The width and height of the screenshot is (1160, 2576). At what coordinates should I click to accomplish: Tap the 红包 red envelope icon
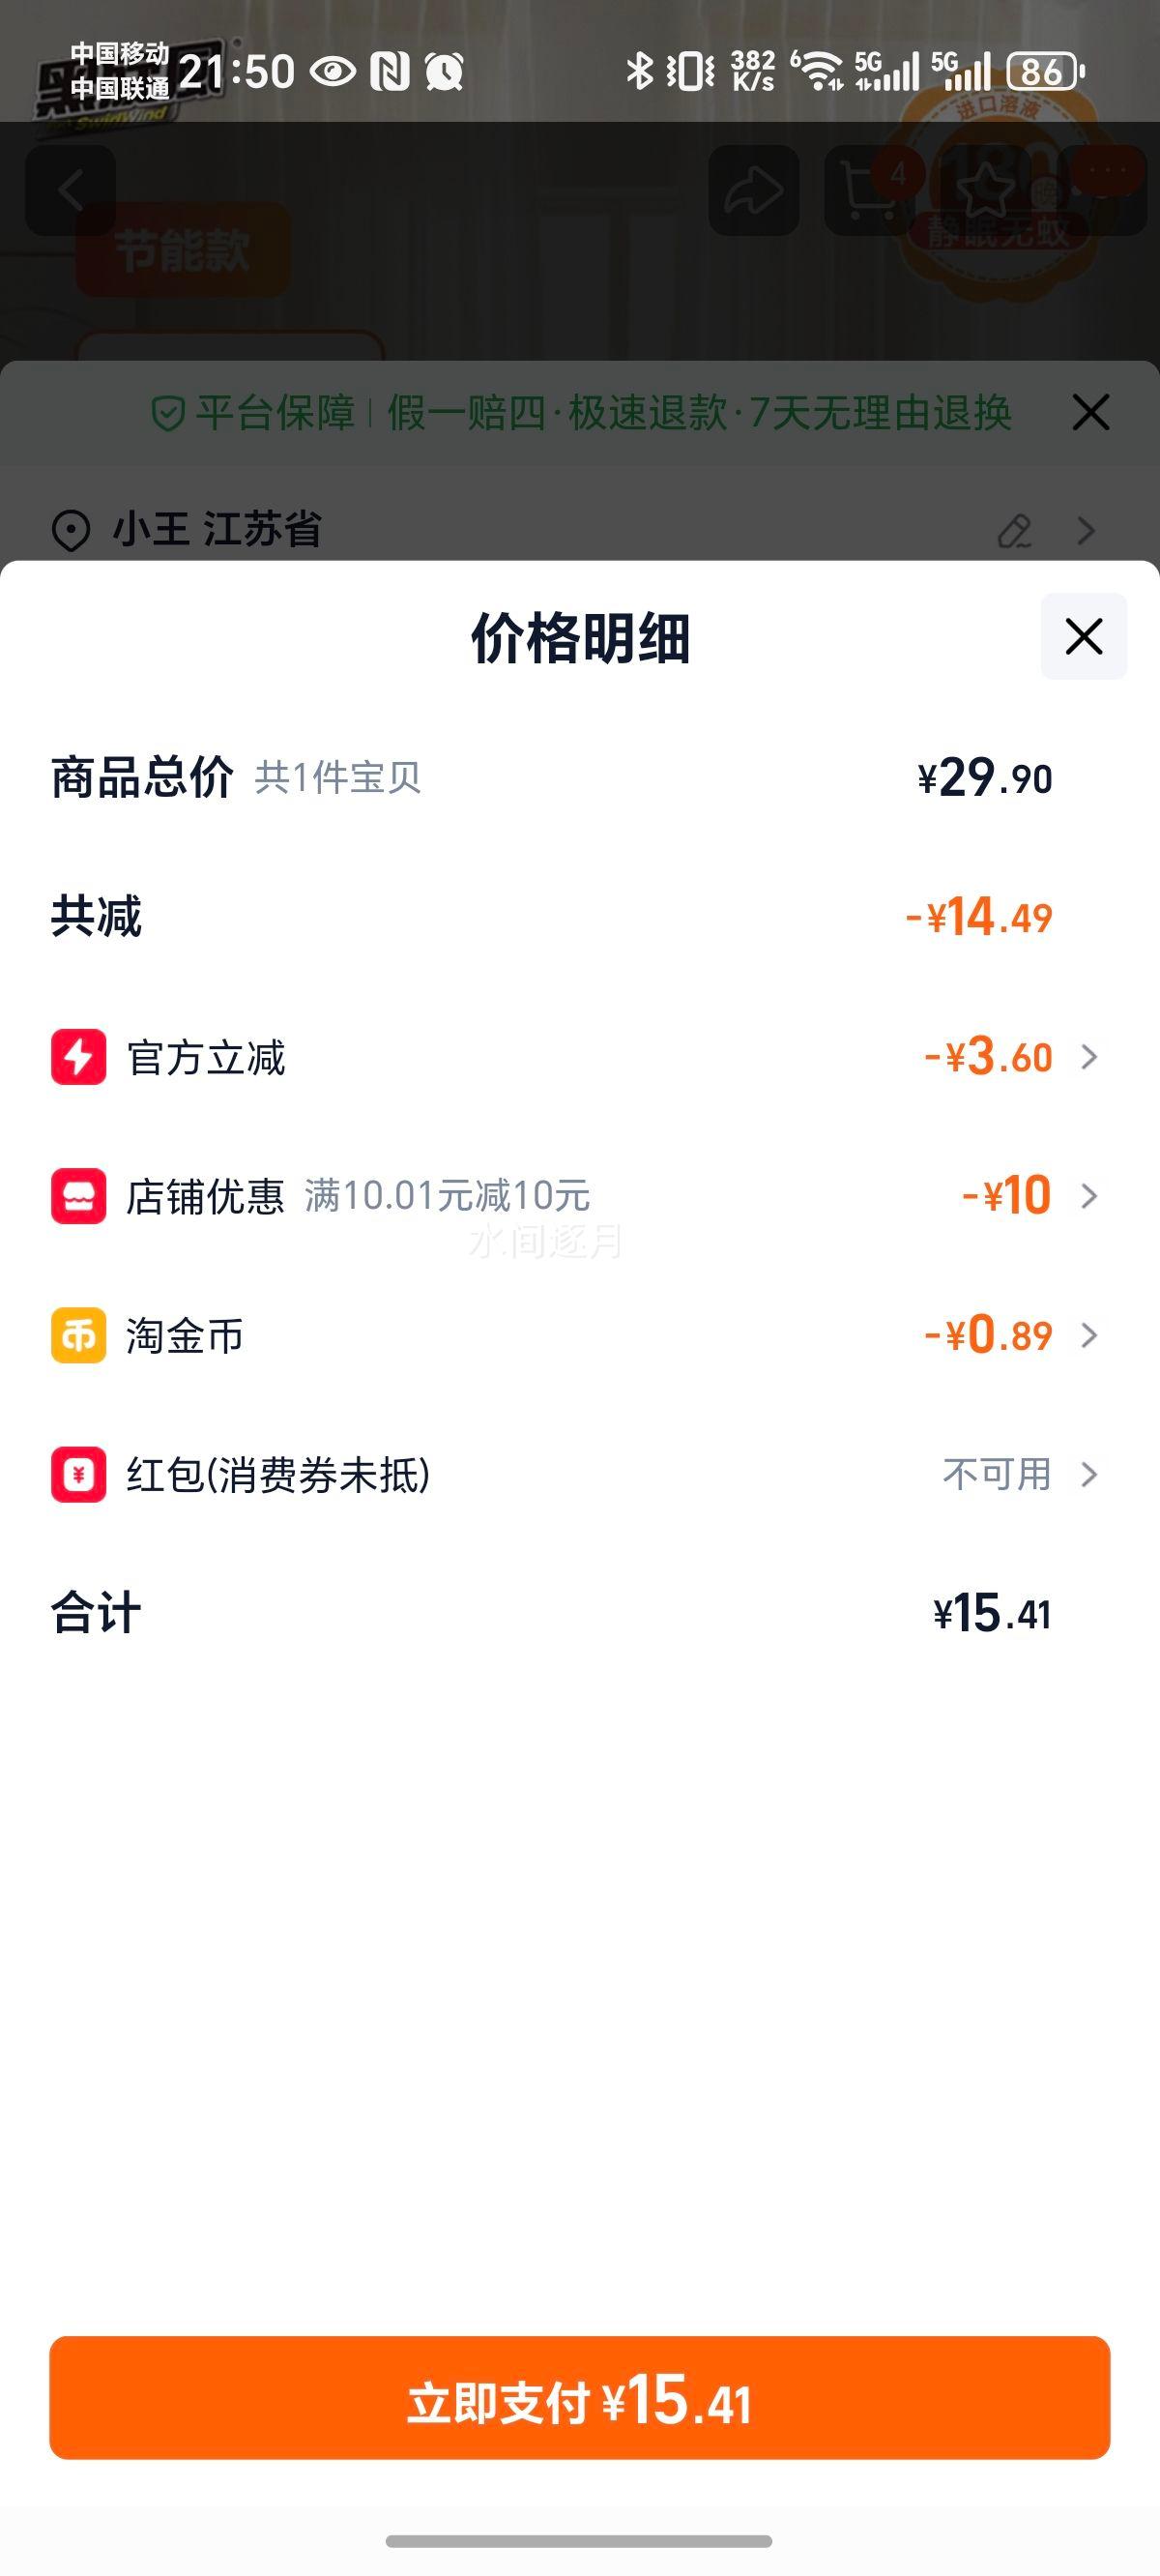(x=78, y=1474)
